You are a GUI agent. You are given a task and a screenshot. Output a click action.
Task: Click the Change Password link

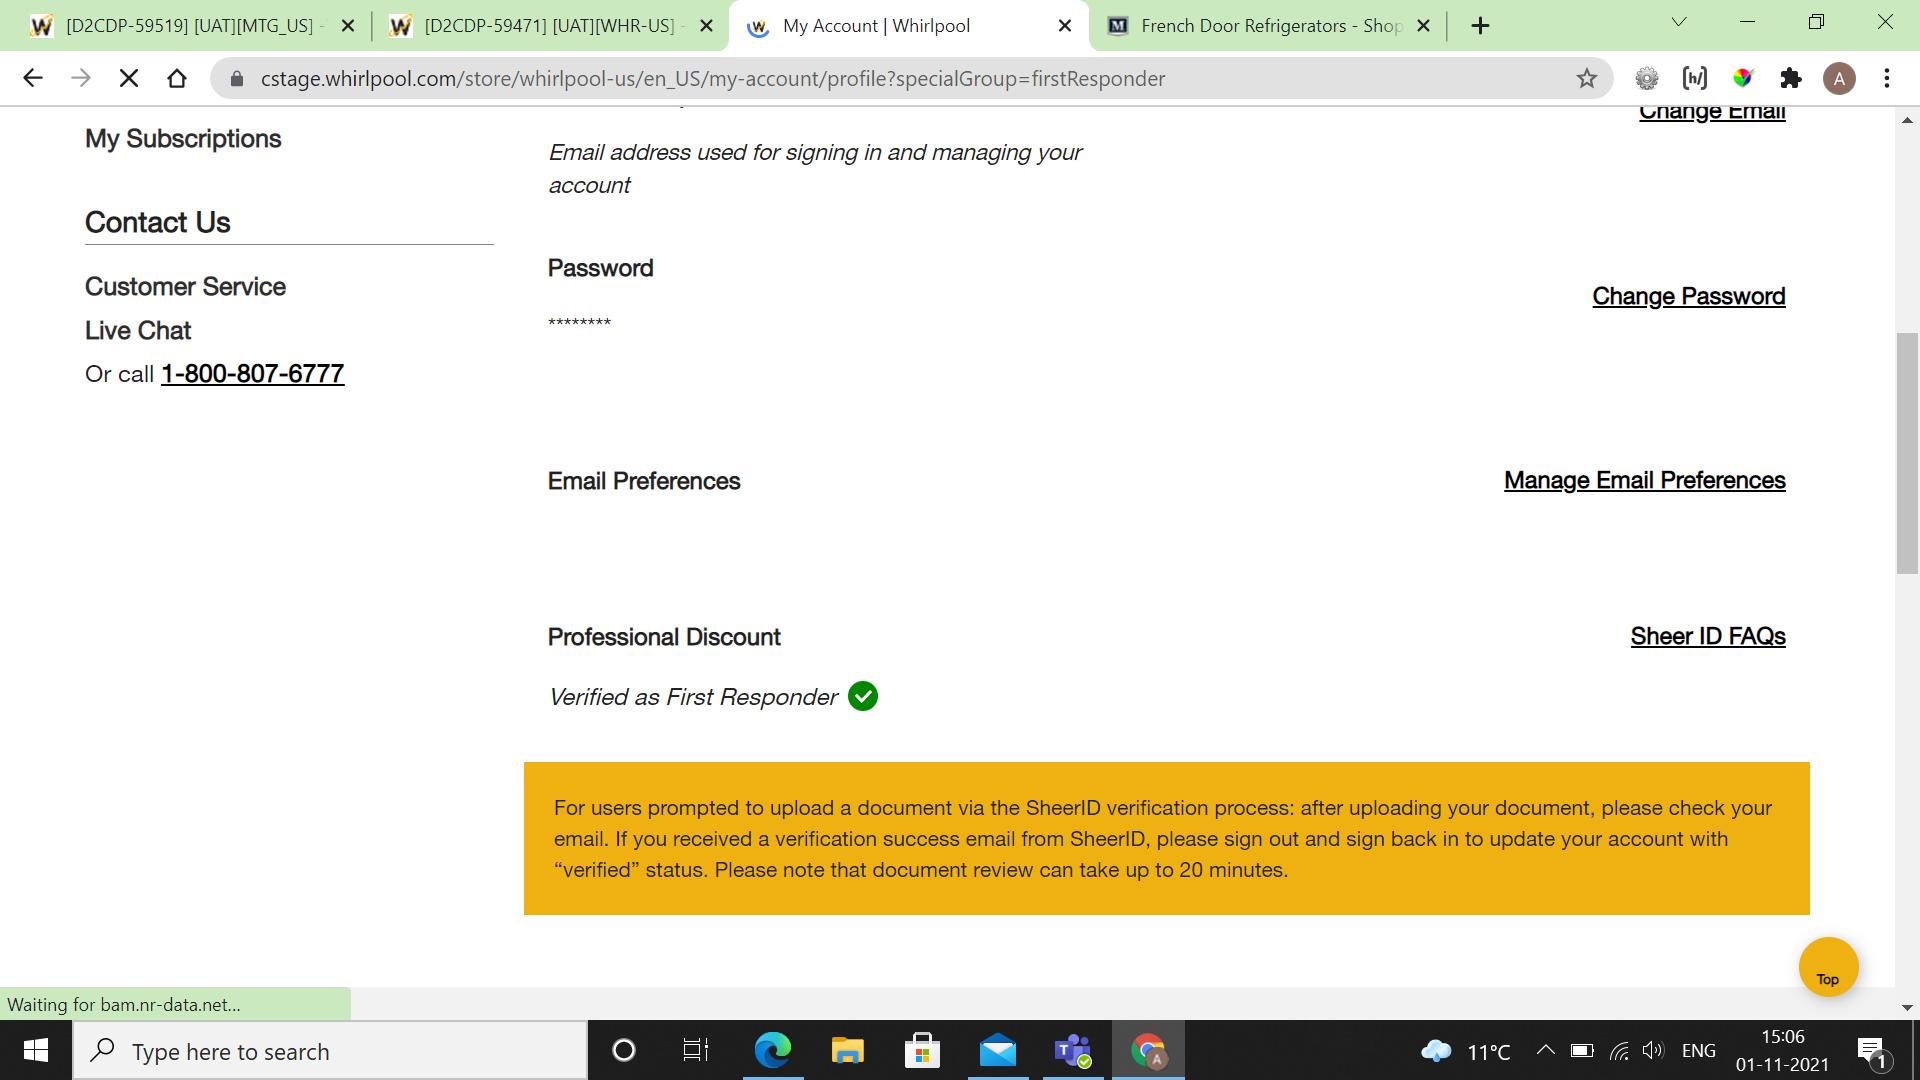1689,296
